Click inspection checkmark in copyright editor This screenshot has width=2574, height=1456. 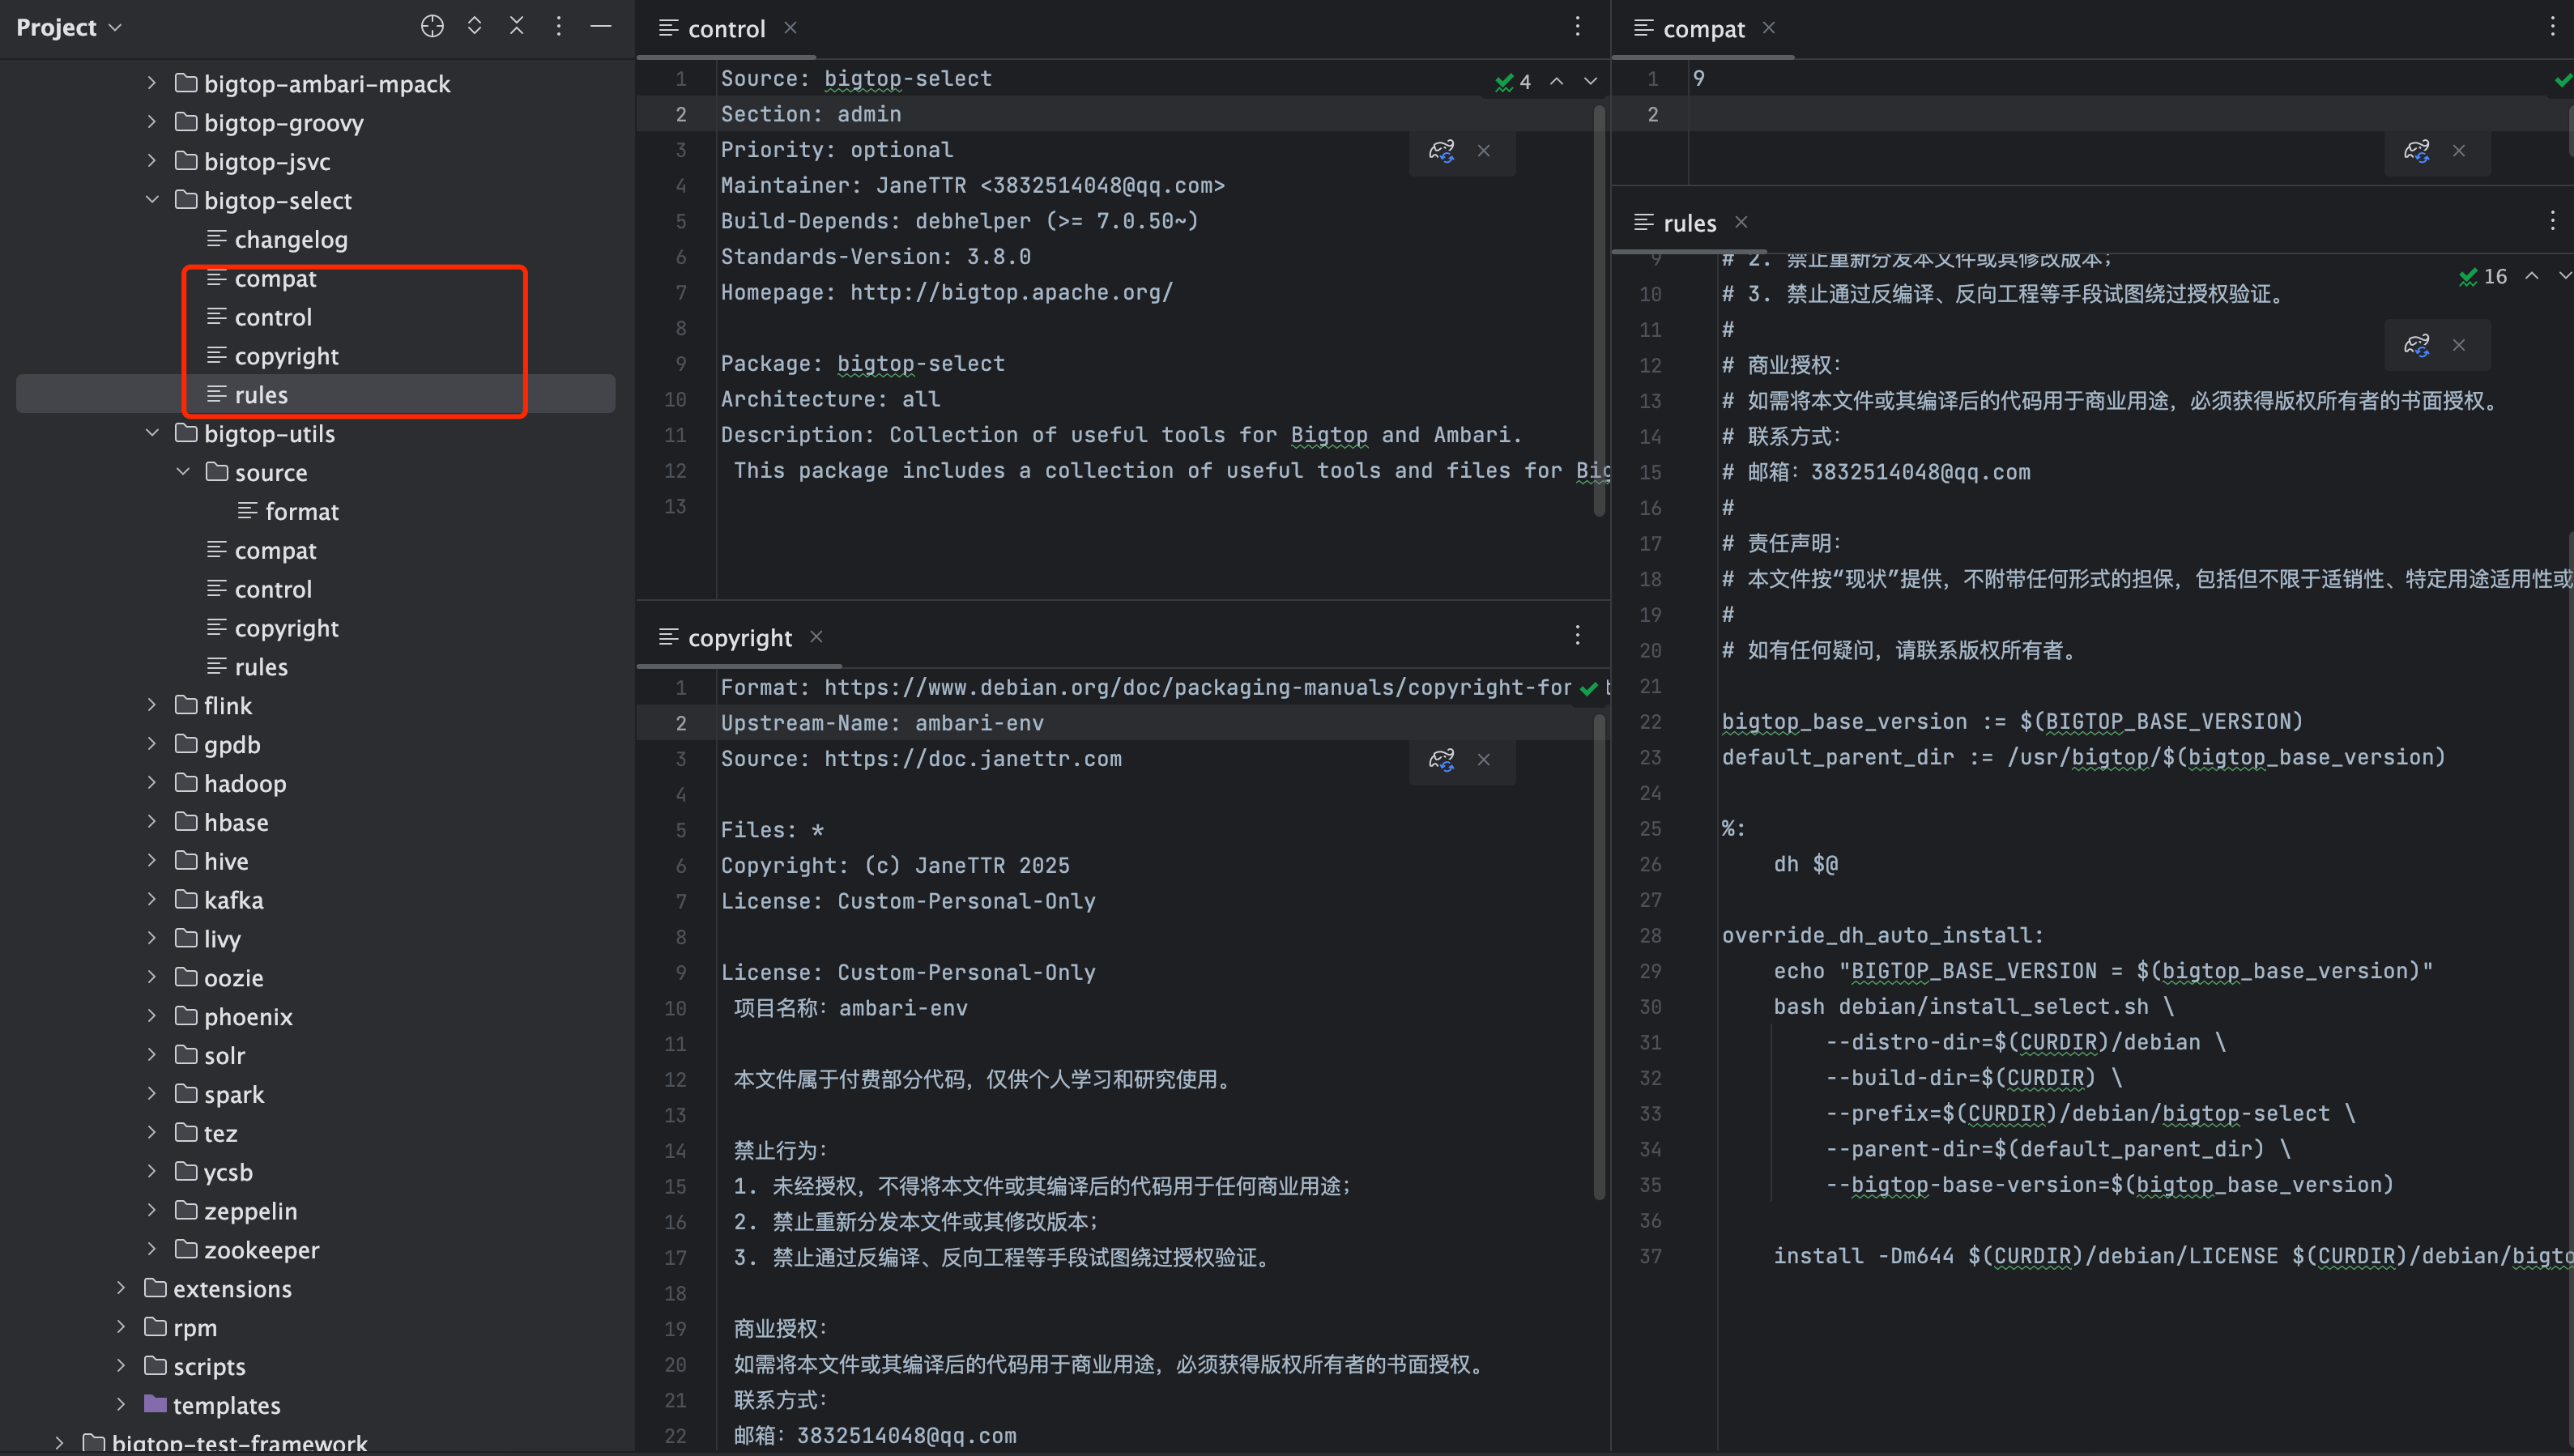[x=1589, y=689]
